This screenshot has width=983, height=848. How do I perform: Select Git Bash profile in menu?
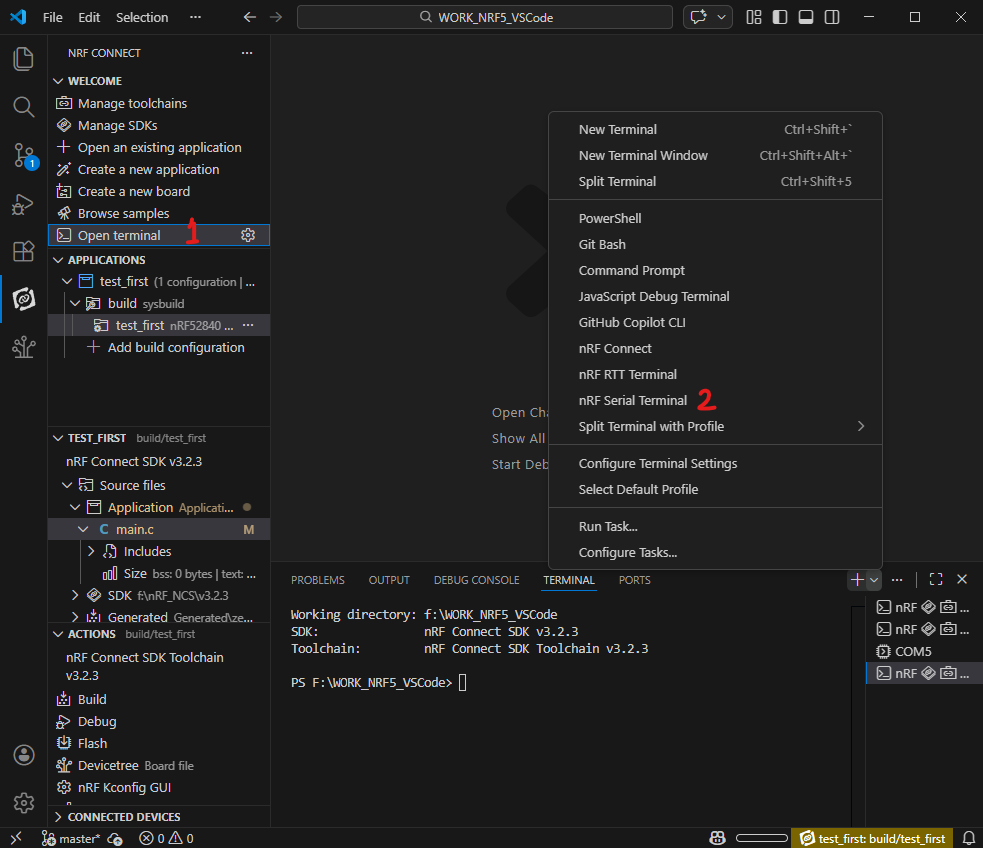click(x=715, y=244)
